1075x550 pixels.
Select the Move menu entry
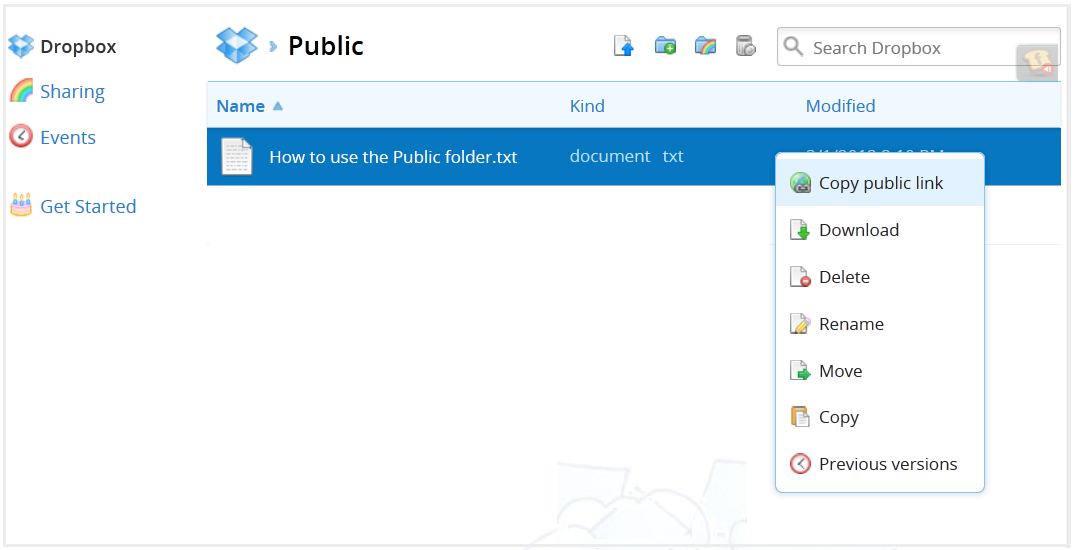click(x=880, y=370)
